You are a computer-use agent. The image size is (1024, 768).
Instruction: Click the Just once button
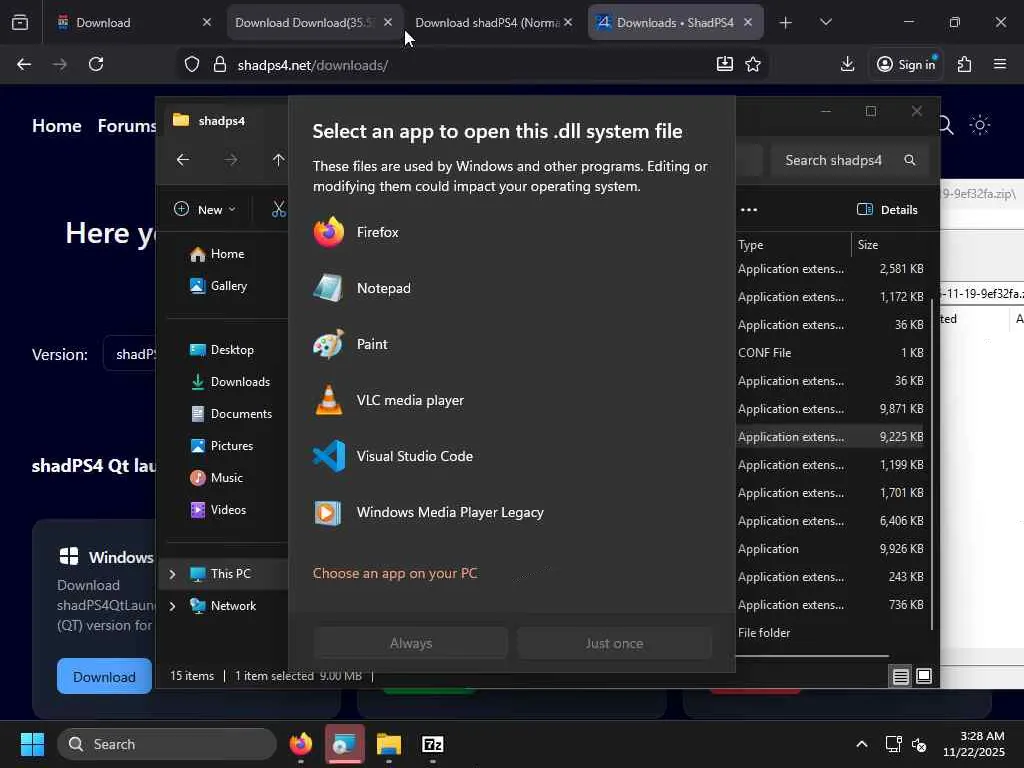[x=614, y=643]
